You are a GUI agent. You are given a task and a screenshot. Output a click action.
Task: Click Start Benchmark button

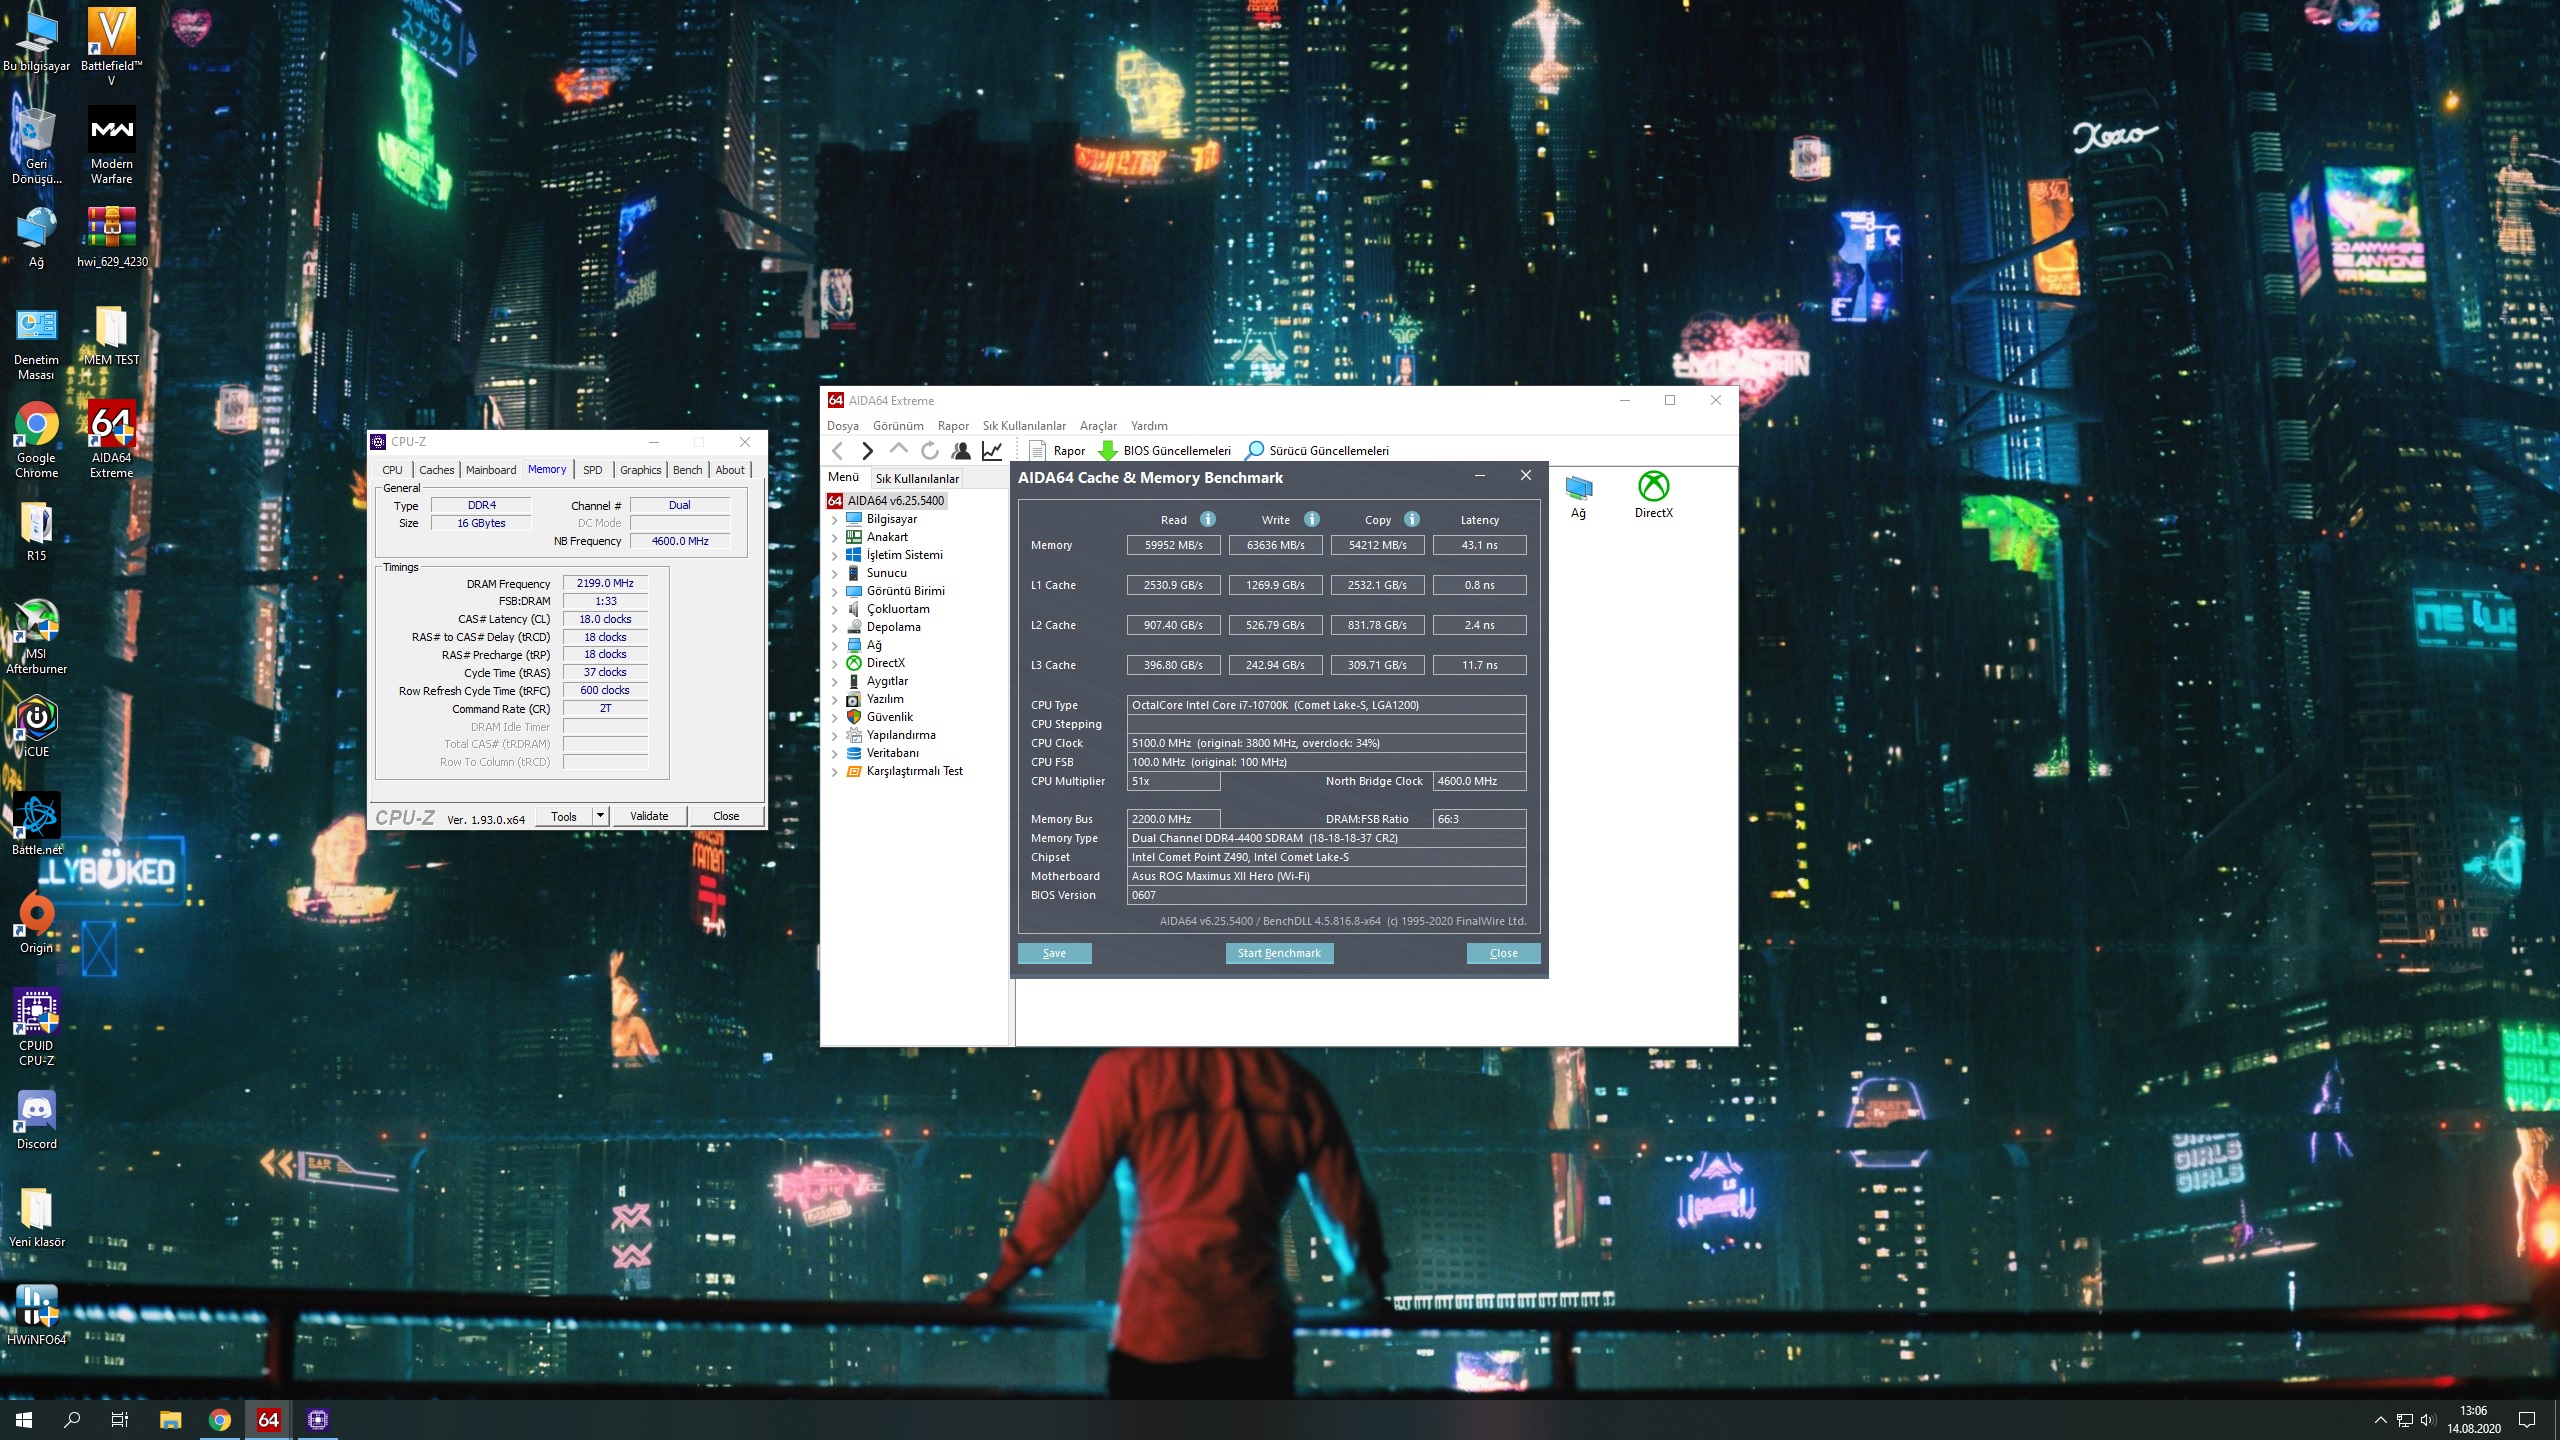click(x=1279, y=953)
